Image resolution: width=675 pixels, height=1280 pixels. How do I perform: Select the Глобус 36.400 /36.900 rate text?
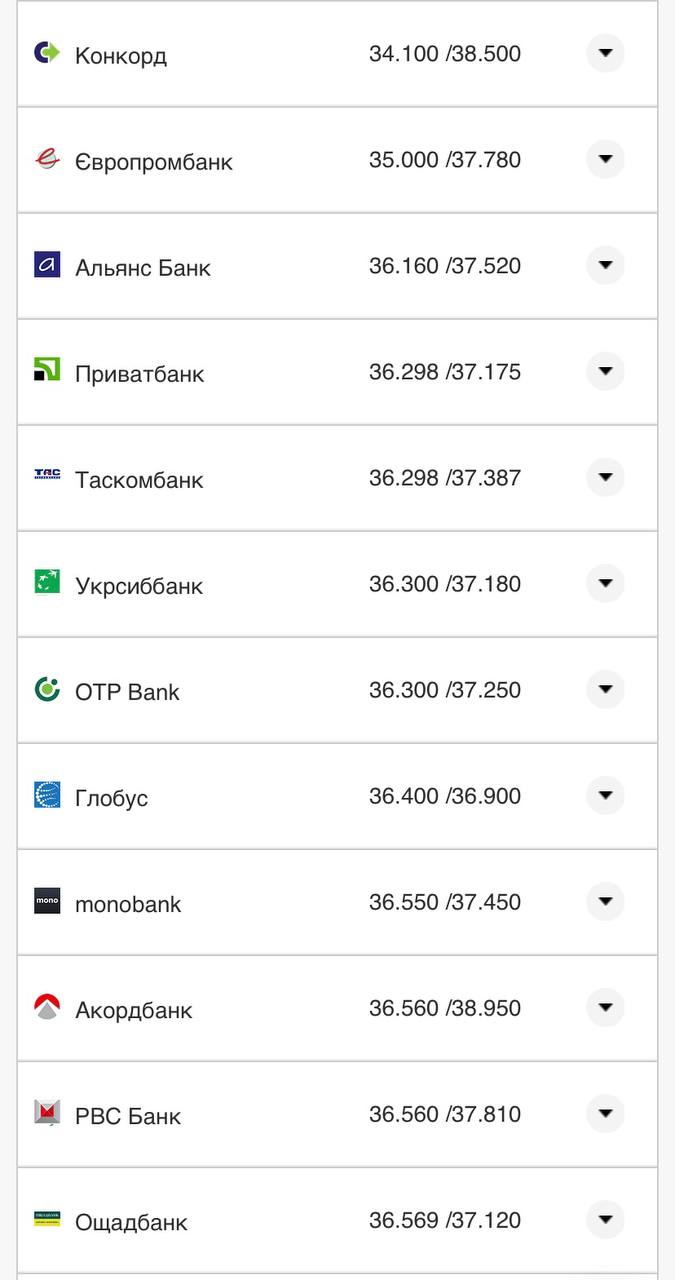(x=445, y=796)
